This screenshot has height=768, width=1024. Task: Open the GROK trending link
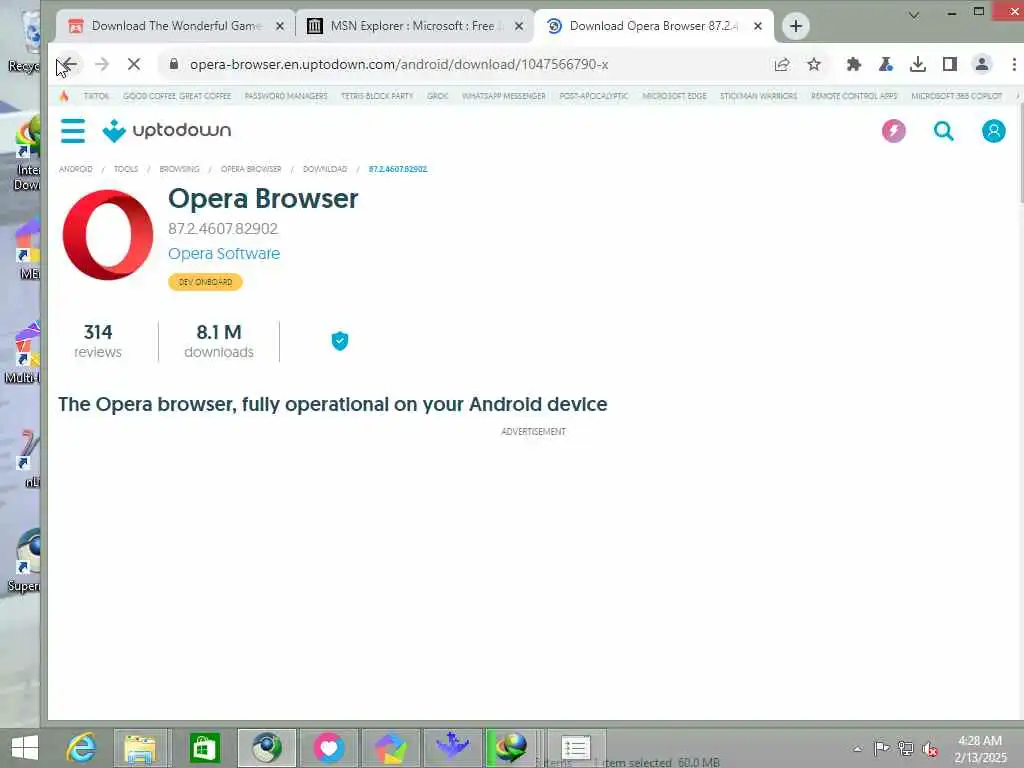(x=438, y=96)
